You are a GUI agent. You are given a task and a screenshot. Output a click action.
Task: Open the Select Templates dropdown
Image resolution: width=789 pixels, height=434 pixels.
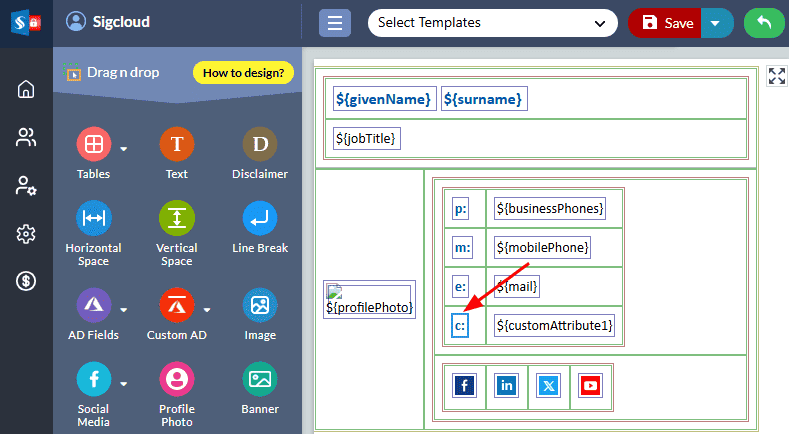[492, 22]
